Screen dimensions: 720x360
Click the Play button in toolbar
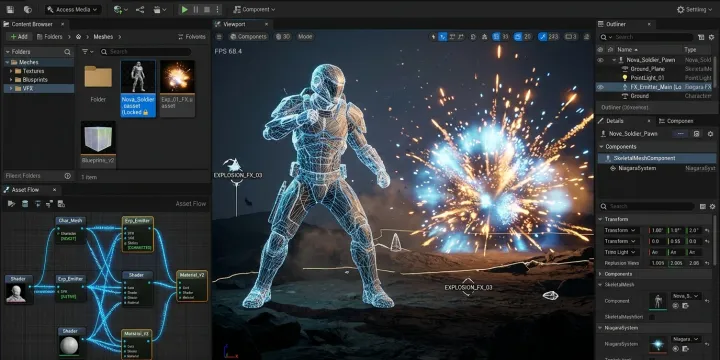click(185, 9)
